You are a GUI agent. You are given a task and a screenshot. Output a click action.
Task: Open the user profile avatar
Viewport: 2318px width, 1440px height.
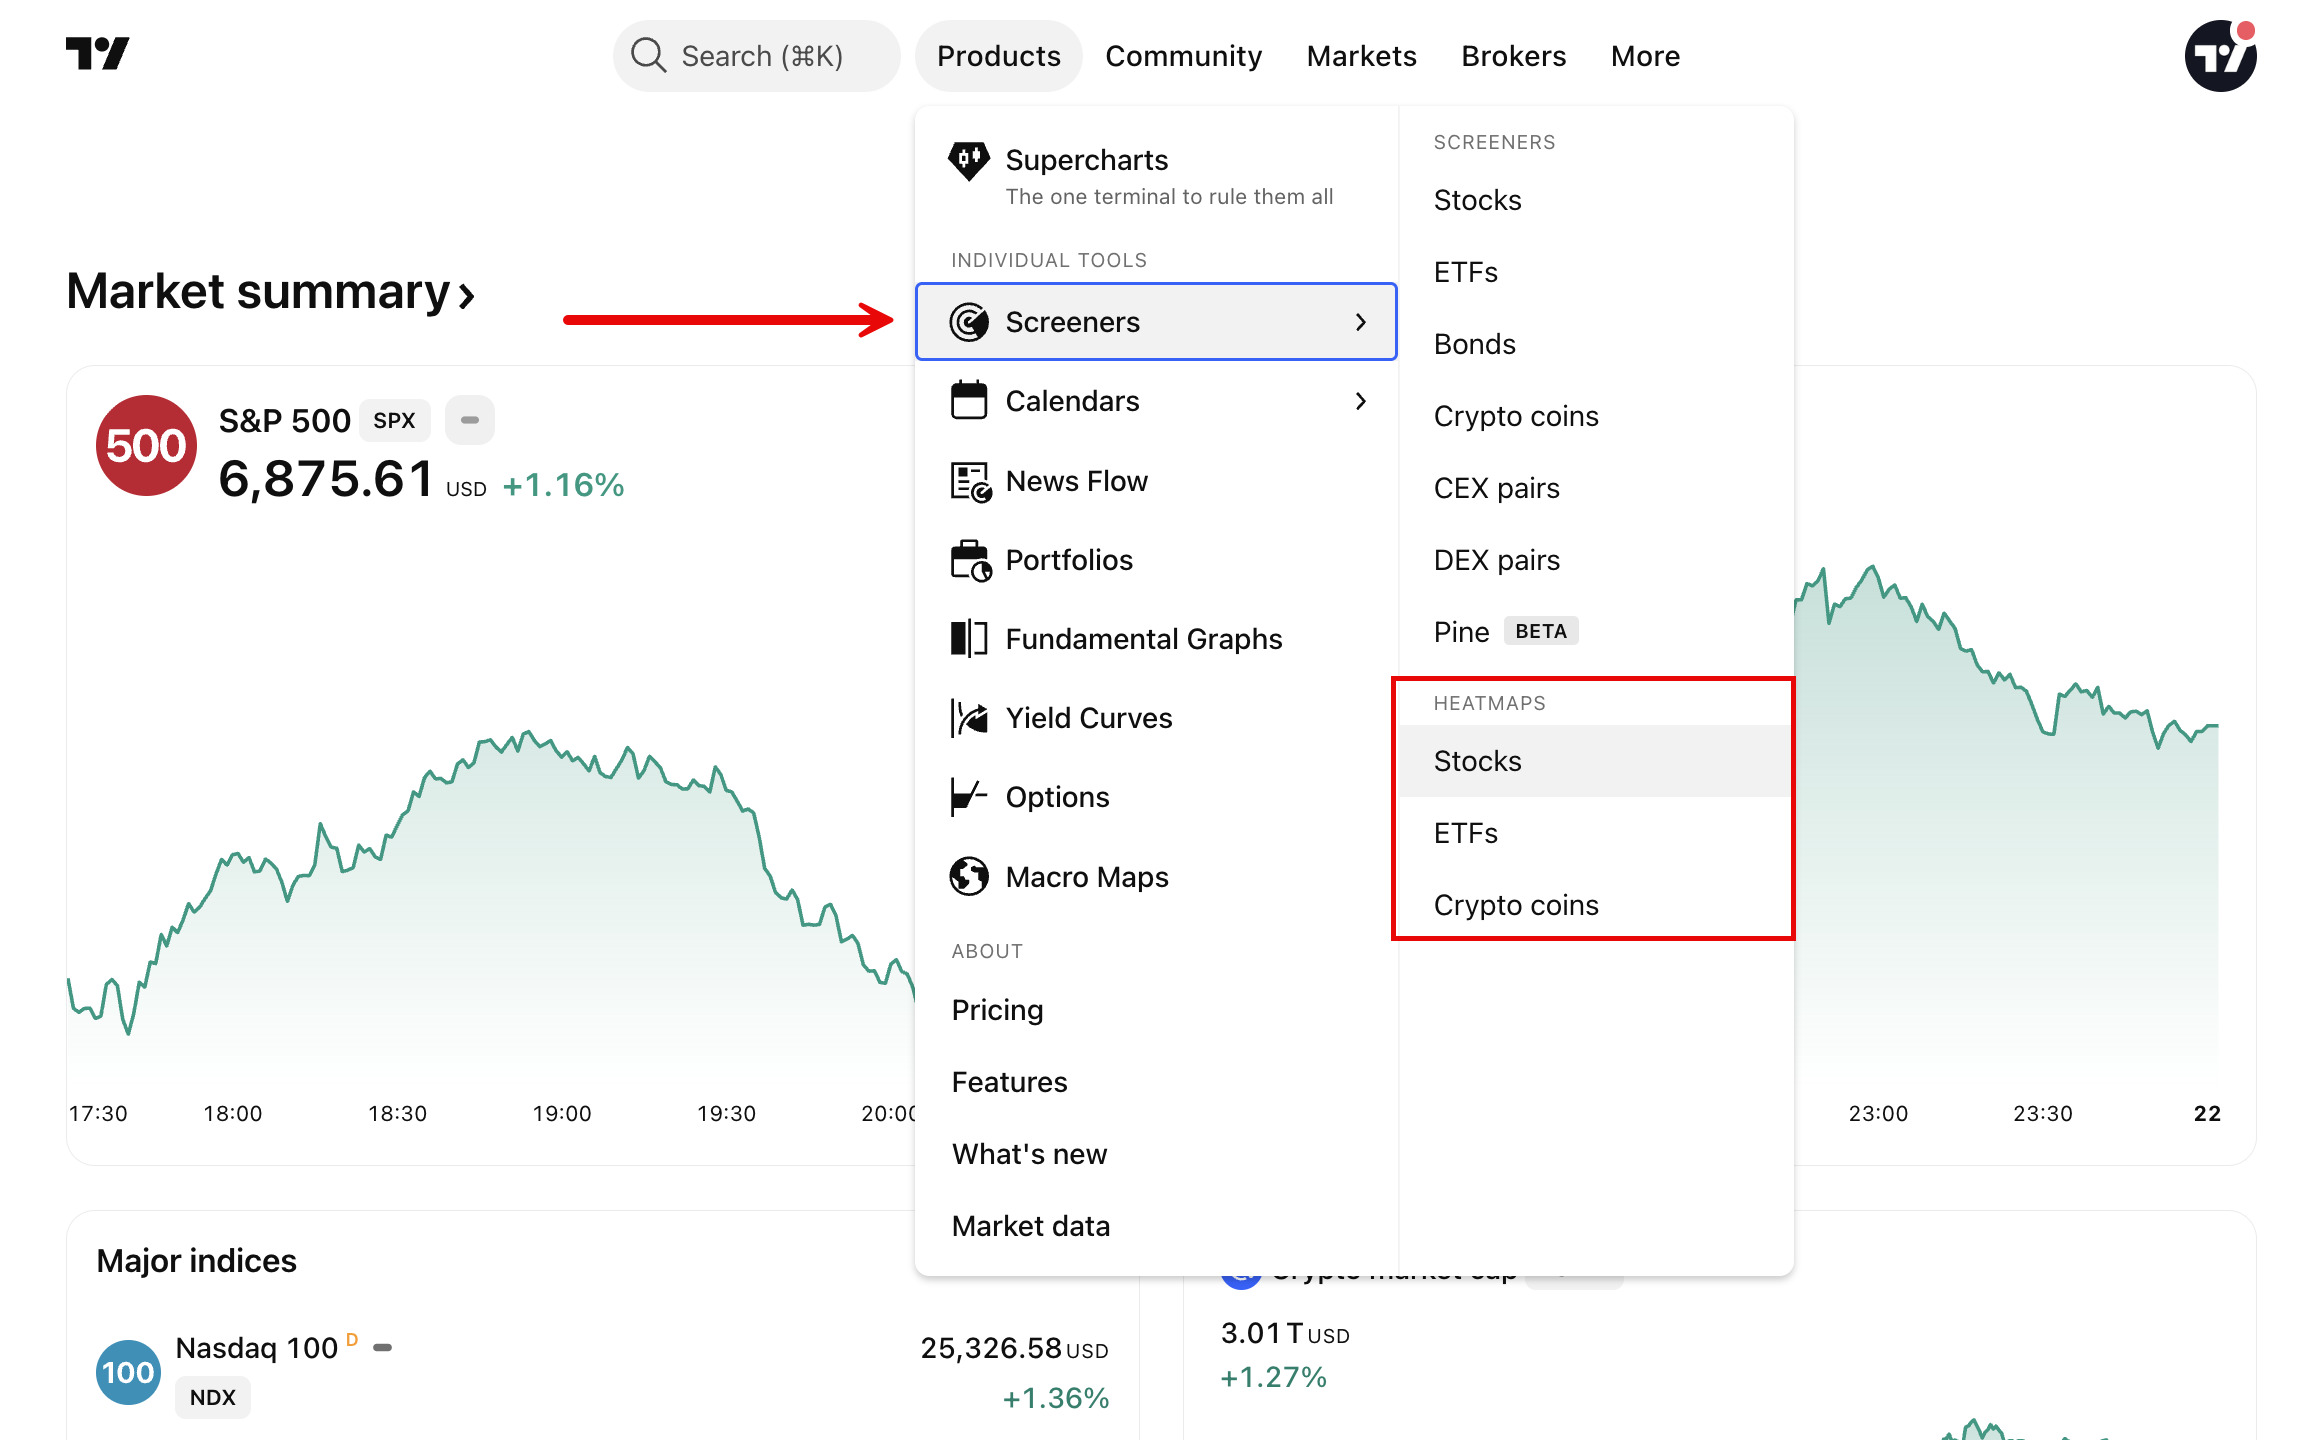click(x=2219, y=57)
